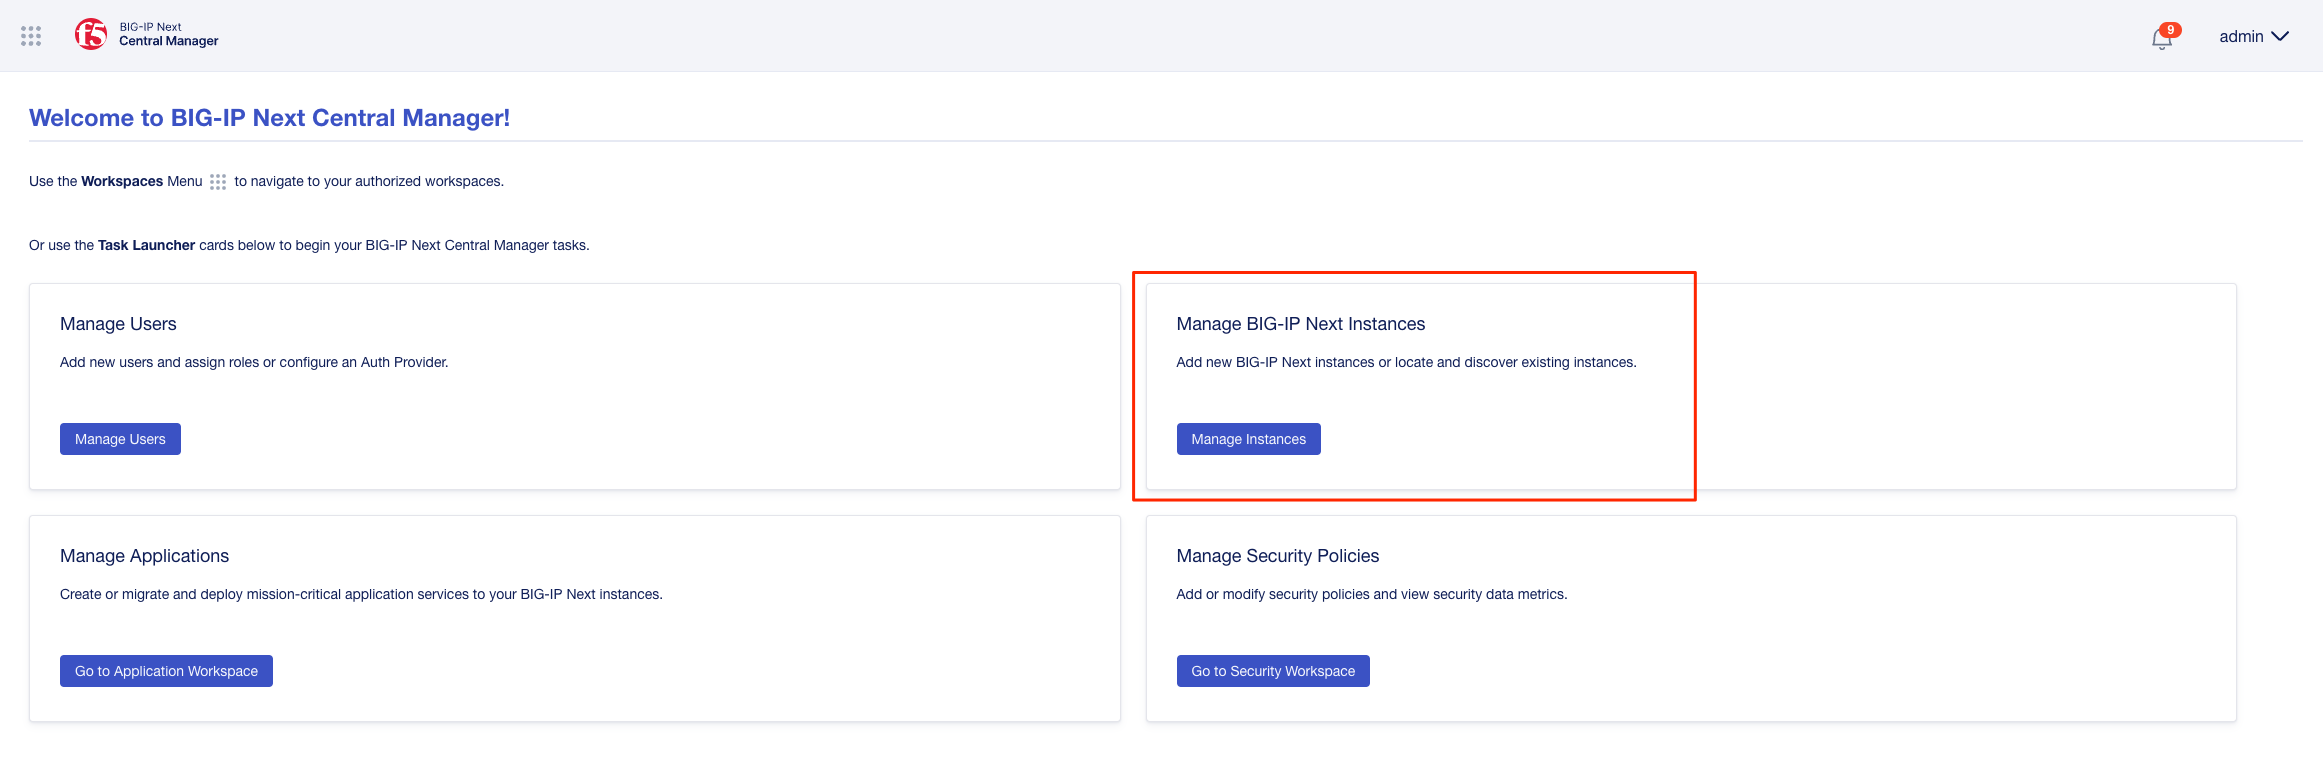This screenshot has width=2323, height=760.
Task: Click the bold 'Workspaces' word in instructions
Action: click(122, 181)
